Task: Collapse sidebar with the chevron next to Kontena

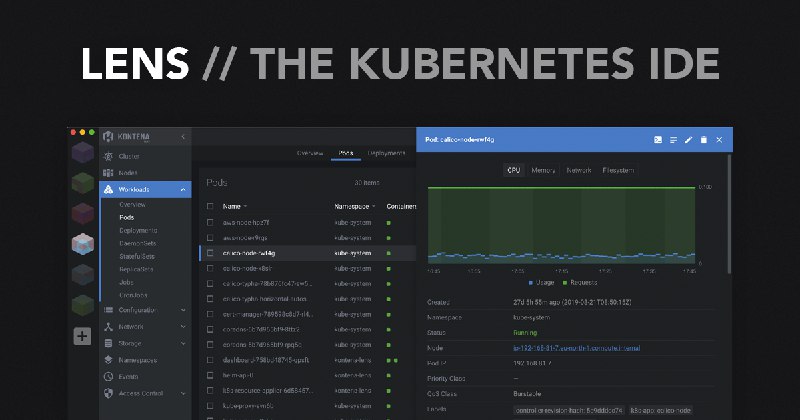Action: pos(183,136)
